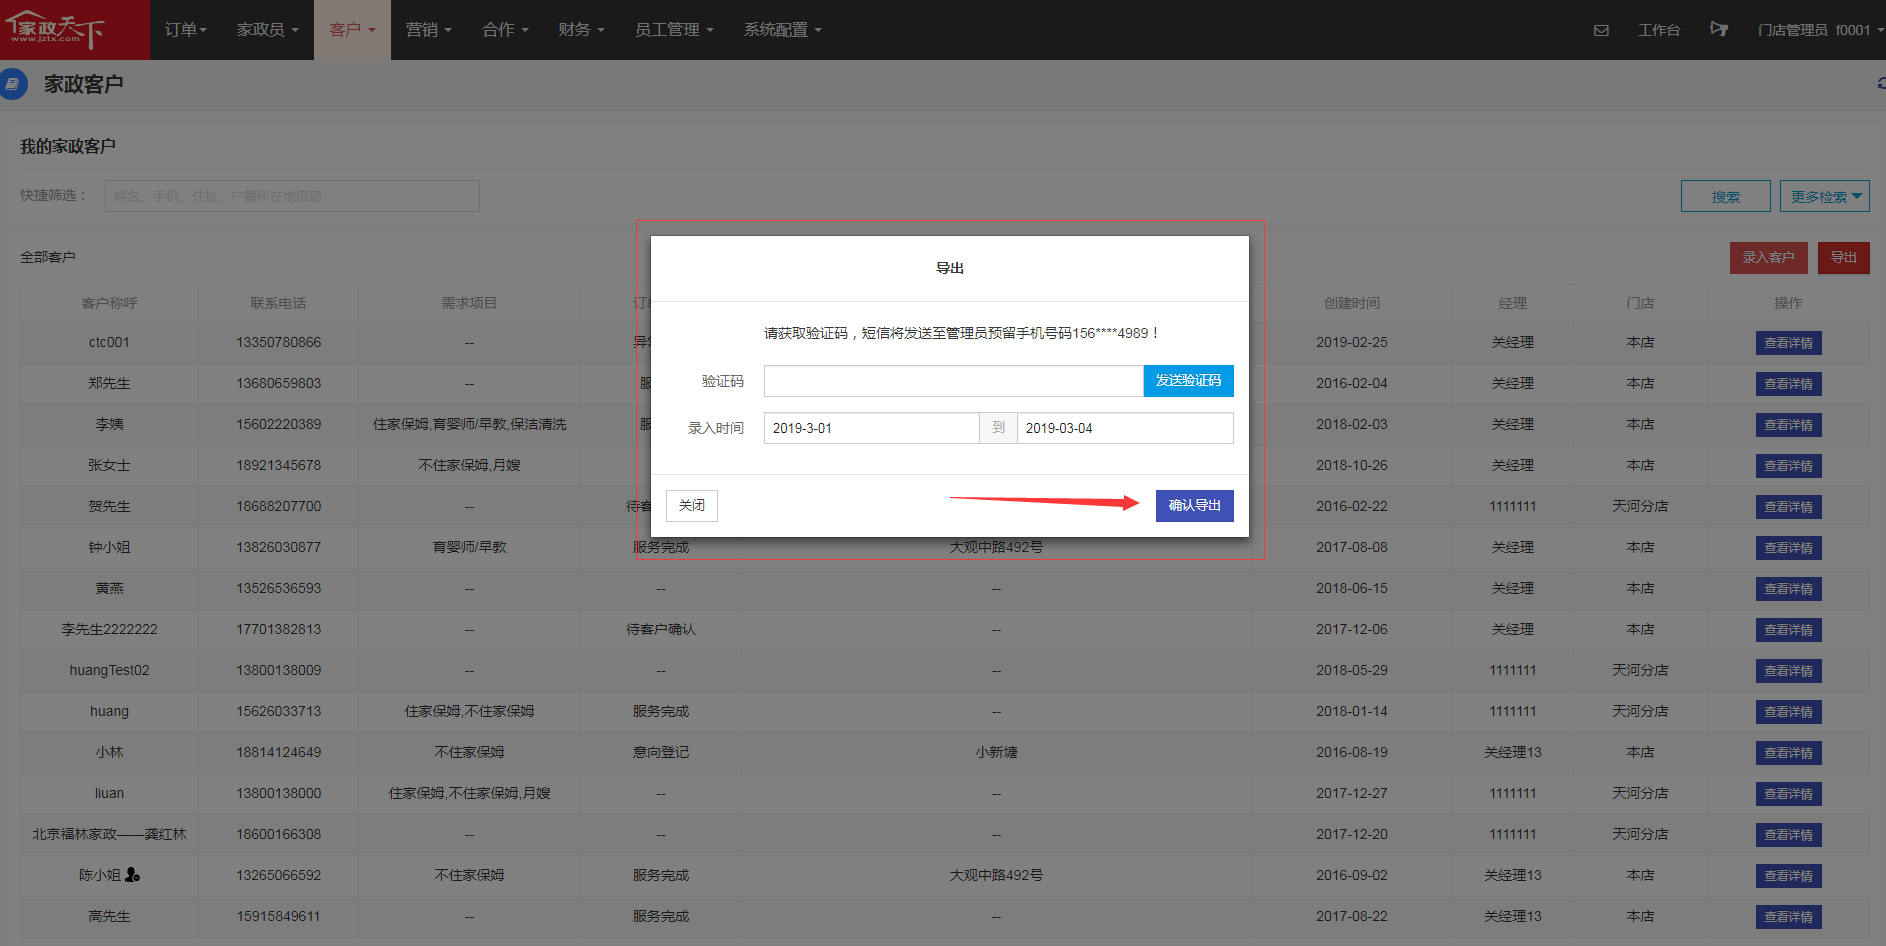Click the blue 家政客户 page icon
The height and width of the screenshot is (946, 1886).
tap(12, 84)
